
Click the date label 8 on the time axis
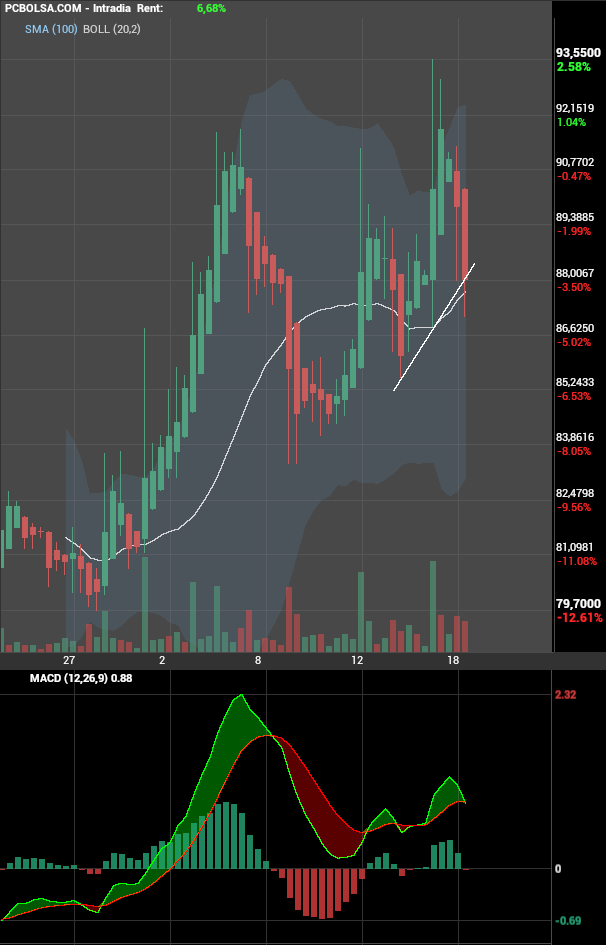(258, 660)
